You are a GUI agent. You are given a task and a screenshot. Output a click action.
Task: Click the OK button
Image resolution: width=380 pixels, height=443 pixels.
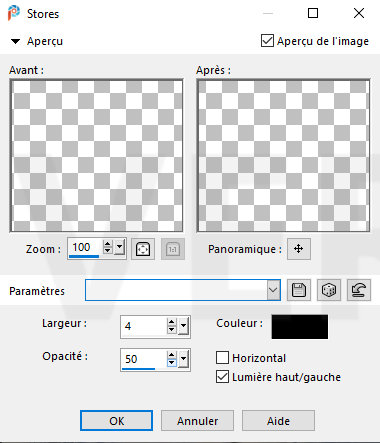pos(116,421)
